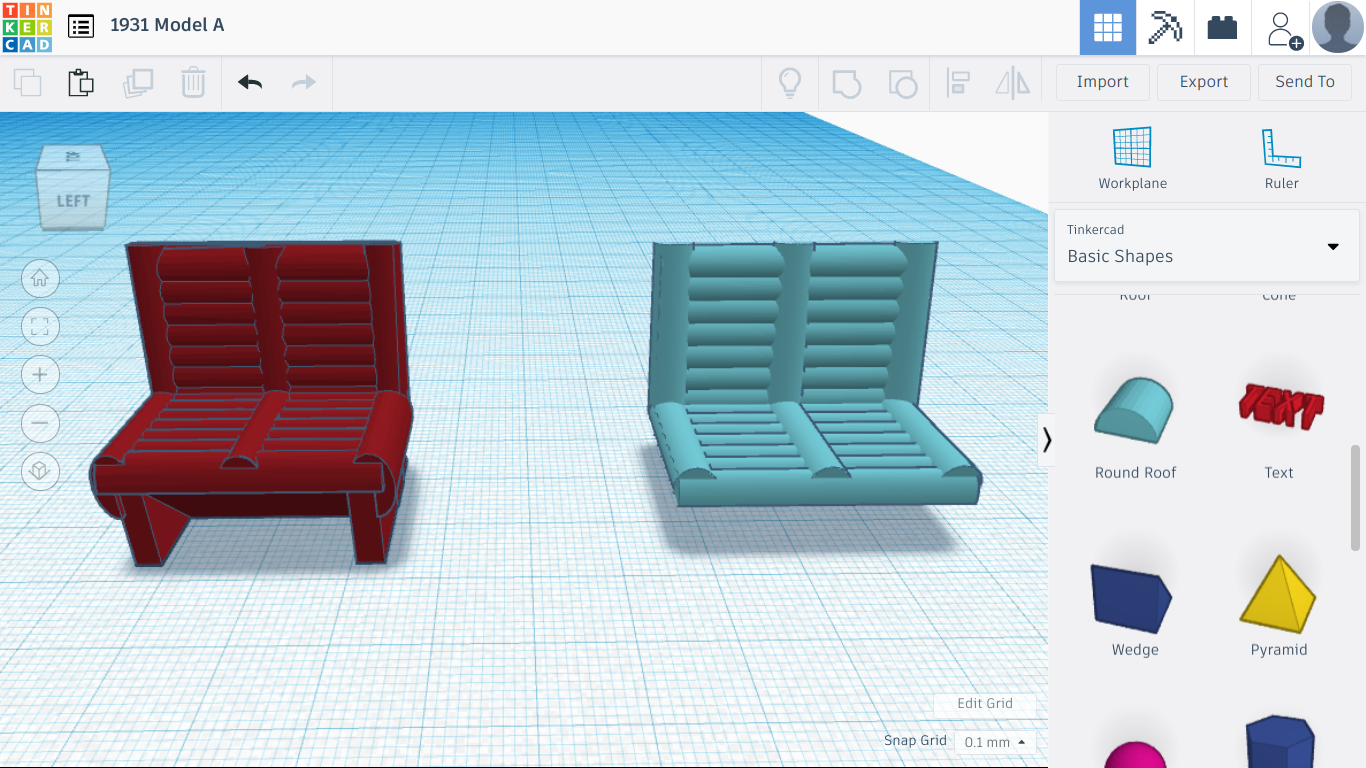The image size is (1366, 768).
Task: Click the Import button
Action: 1103,82
